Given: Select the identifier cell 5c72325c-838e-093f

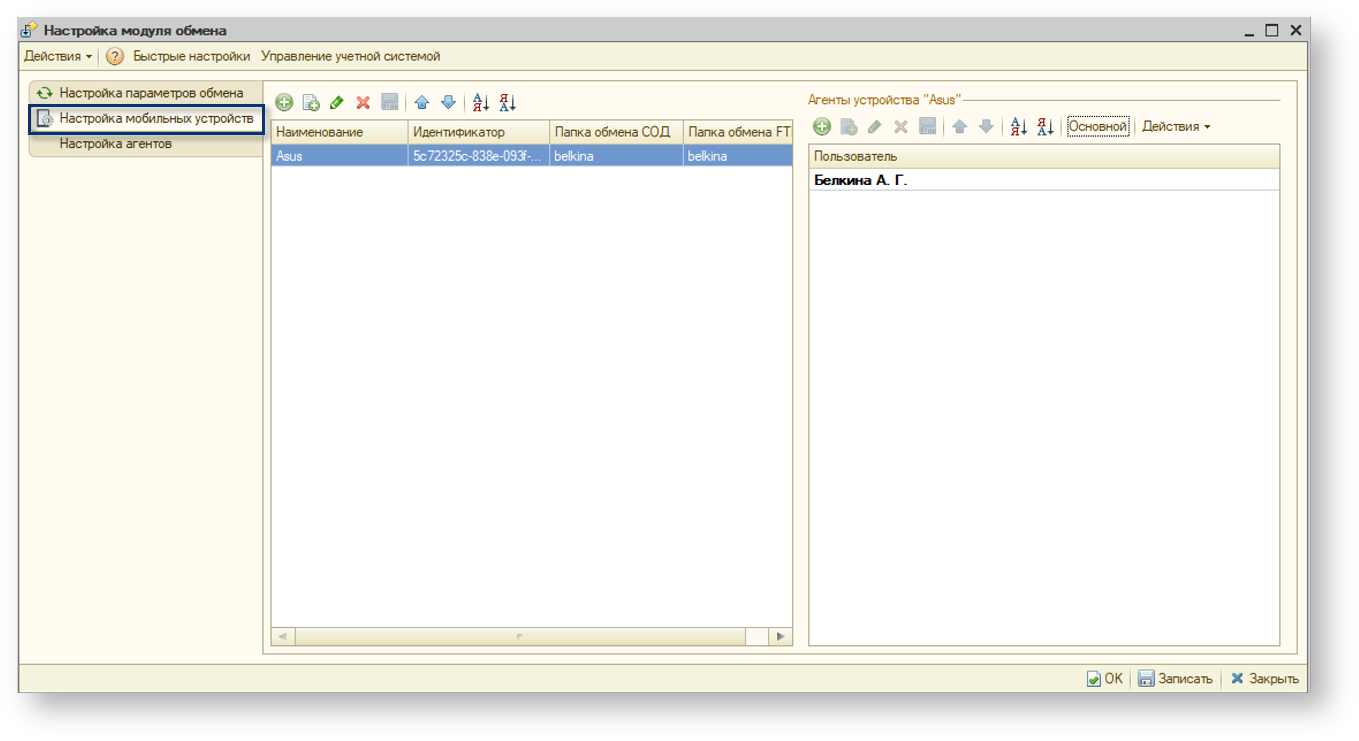Looking at the screenshot, I should coord(479,156).
